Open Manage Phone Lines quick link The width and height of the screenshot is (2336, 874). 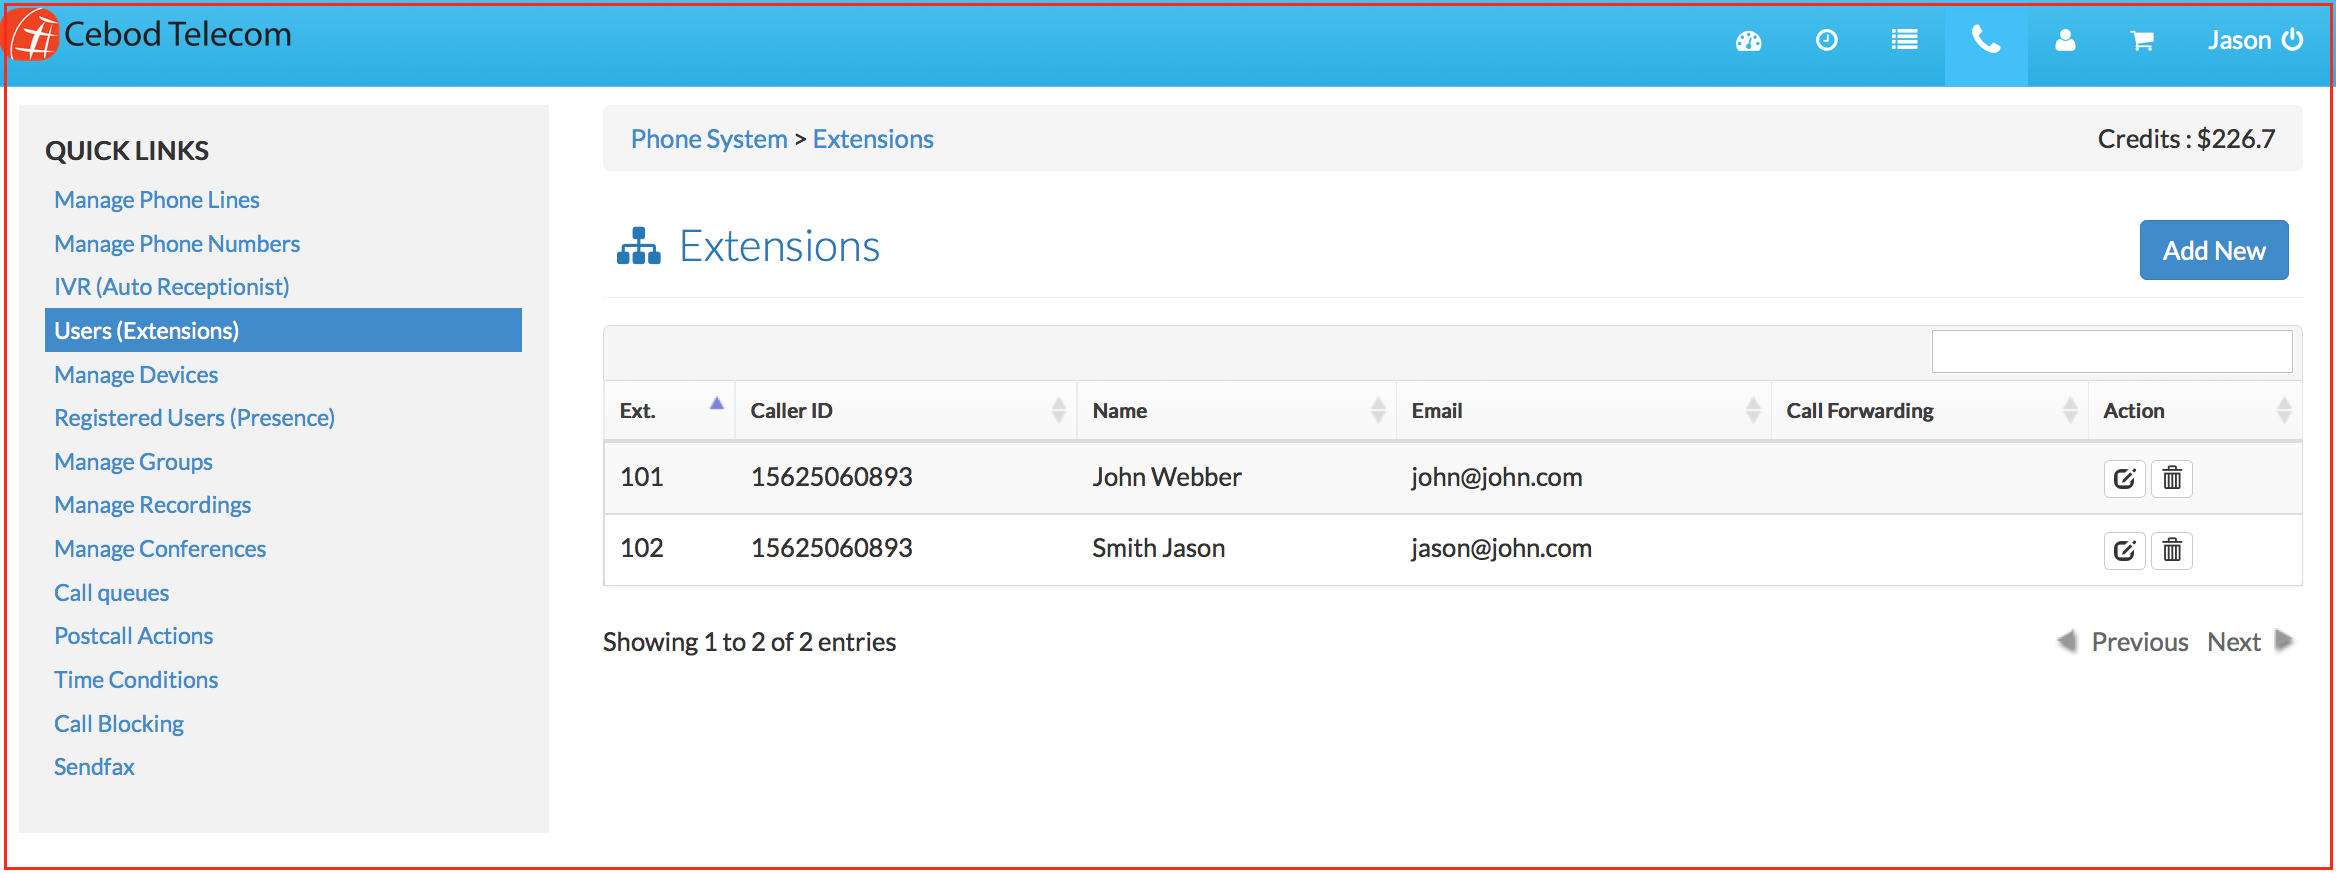pos(157,200)
